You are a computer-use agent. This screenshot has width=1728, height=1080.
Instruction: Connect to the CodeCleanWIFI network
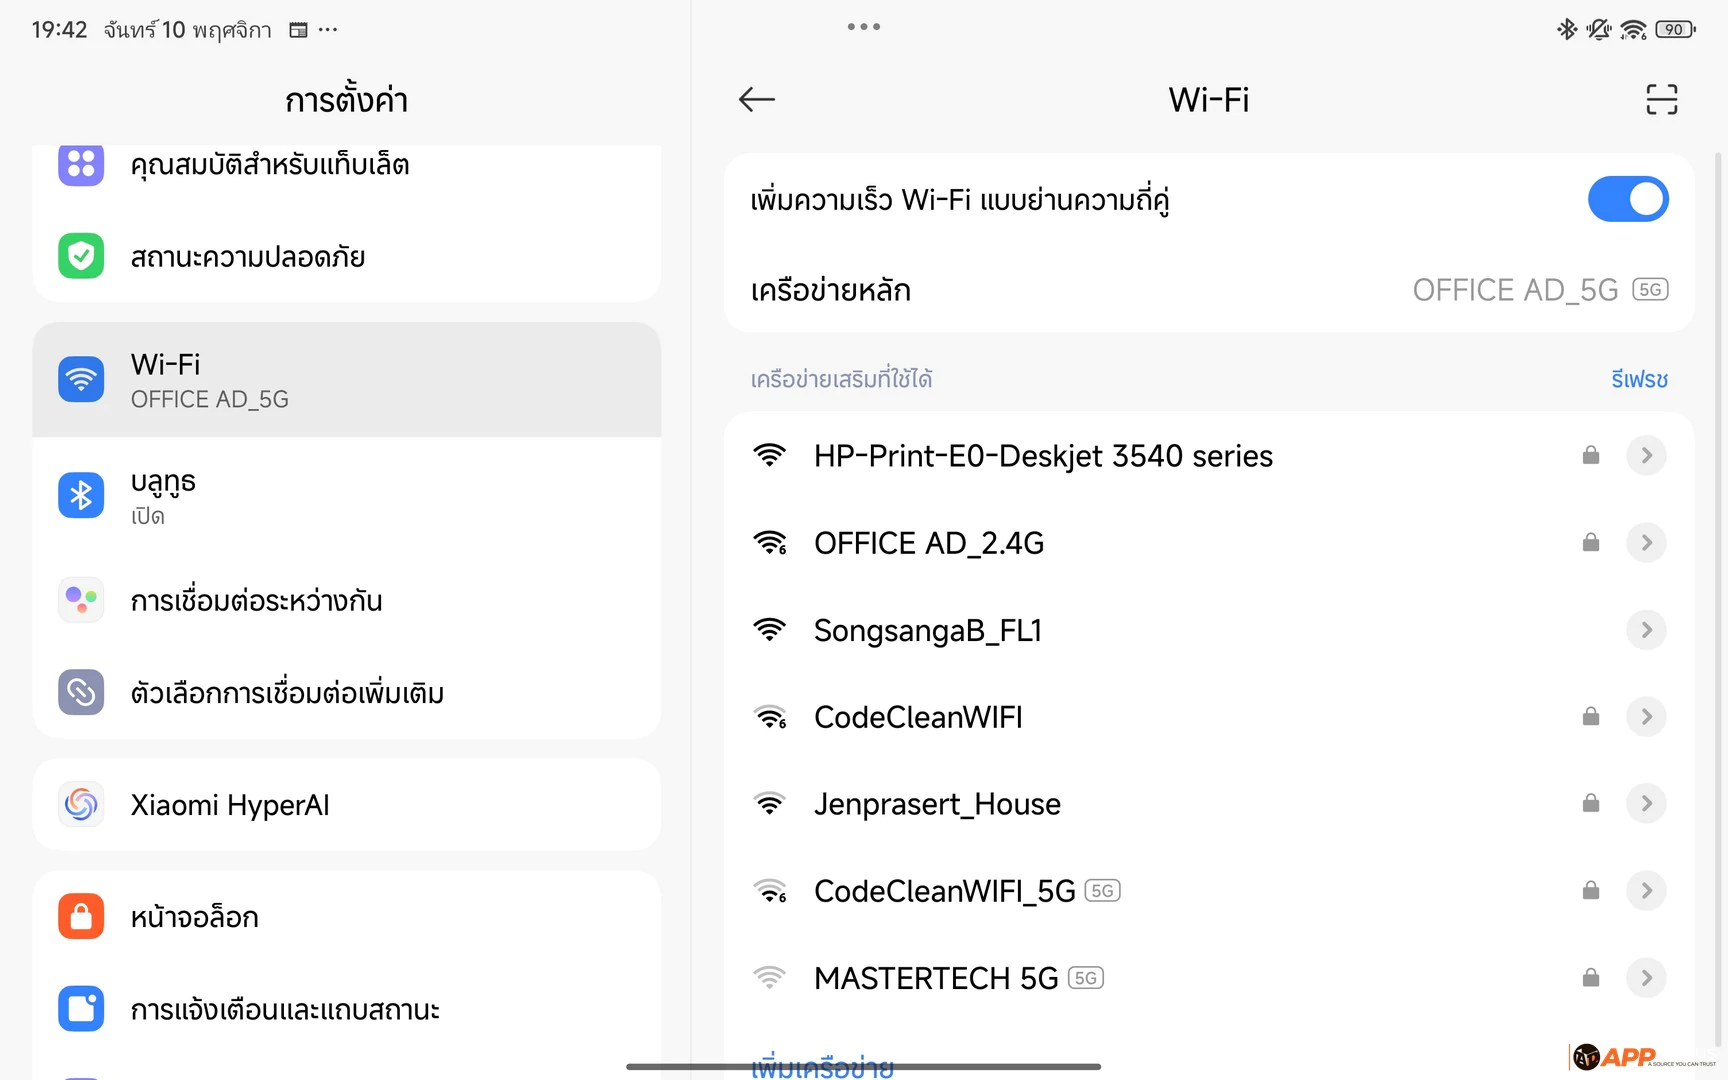coord(918,717)
